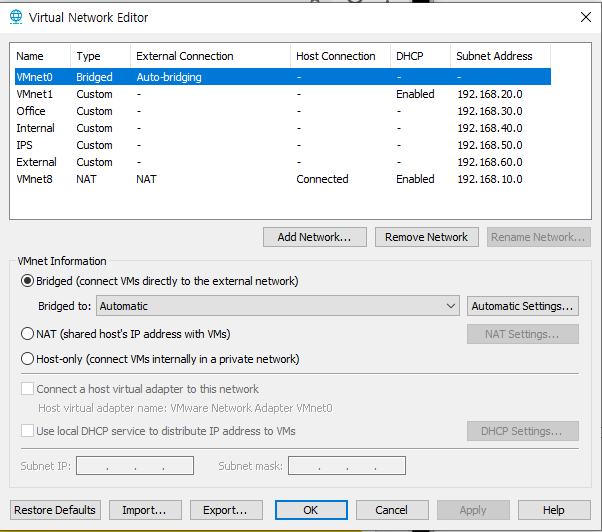This screenshot has width=602, height=532.
Task: Select the Office network row
Action: (x=283, y=111)
